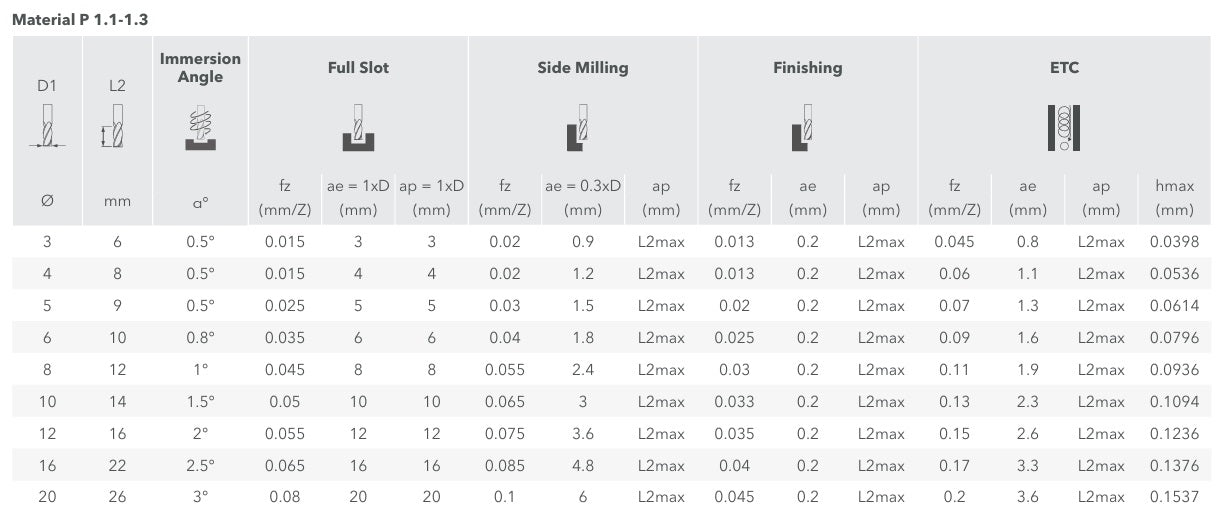Click L2 value 22 in table
1221x521 pixels.
click(x=118, y=466)
